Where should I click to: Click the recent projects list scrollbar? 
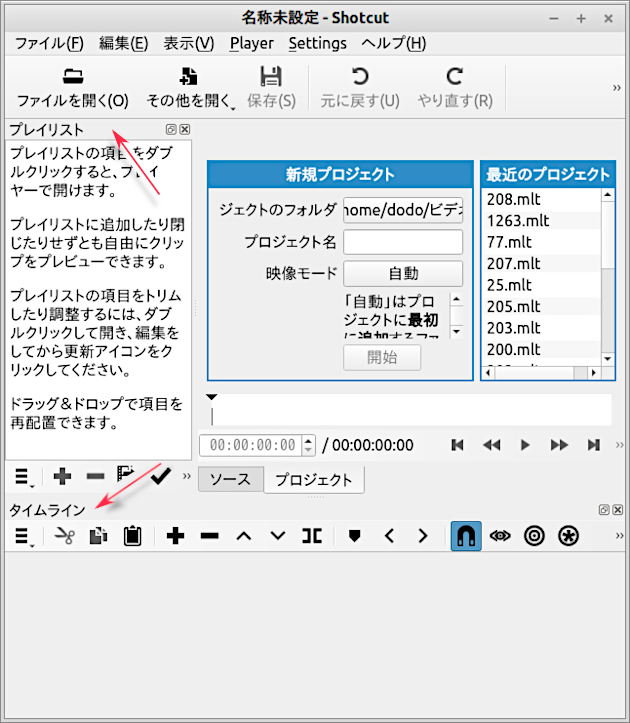point(608,280)
